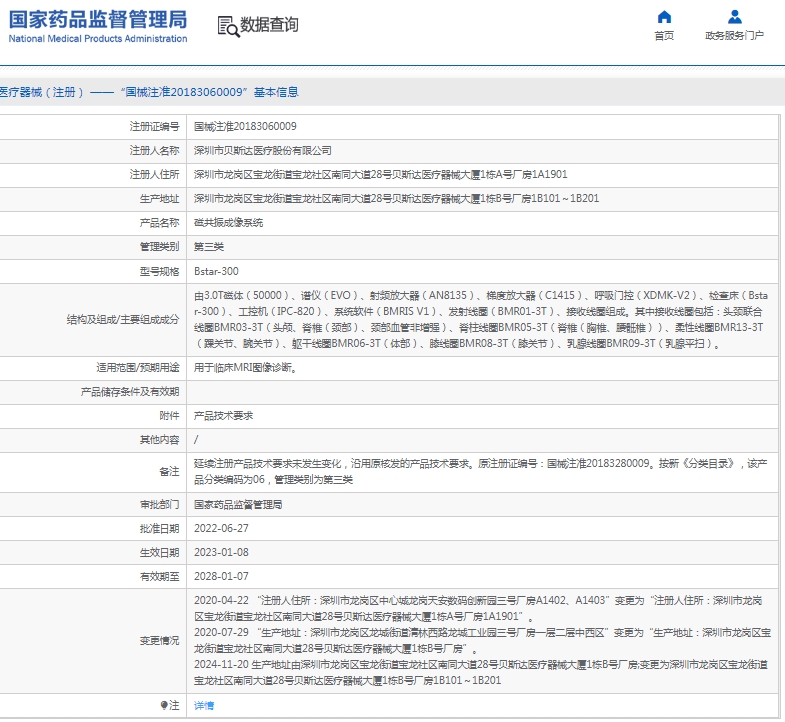Click the 2020-07-29 change record entry

tap(482, 641)
